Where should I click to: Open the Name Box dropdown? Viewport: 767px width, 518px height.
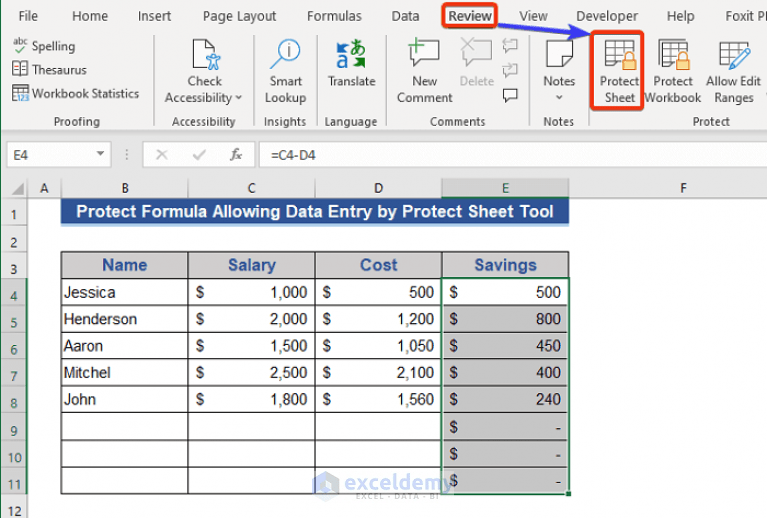[x=100, y=154]
